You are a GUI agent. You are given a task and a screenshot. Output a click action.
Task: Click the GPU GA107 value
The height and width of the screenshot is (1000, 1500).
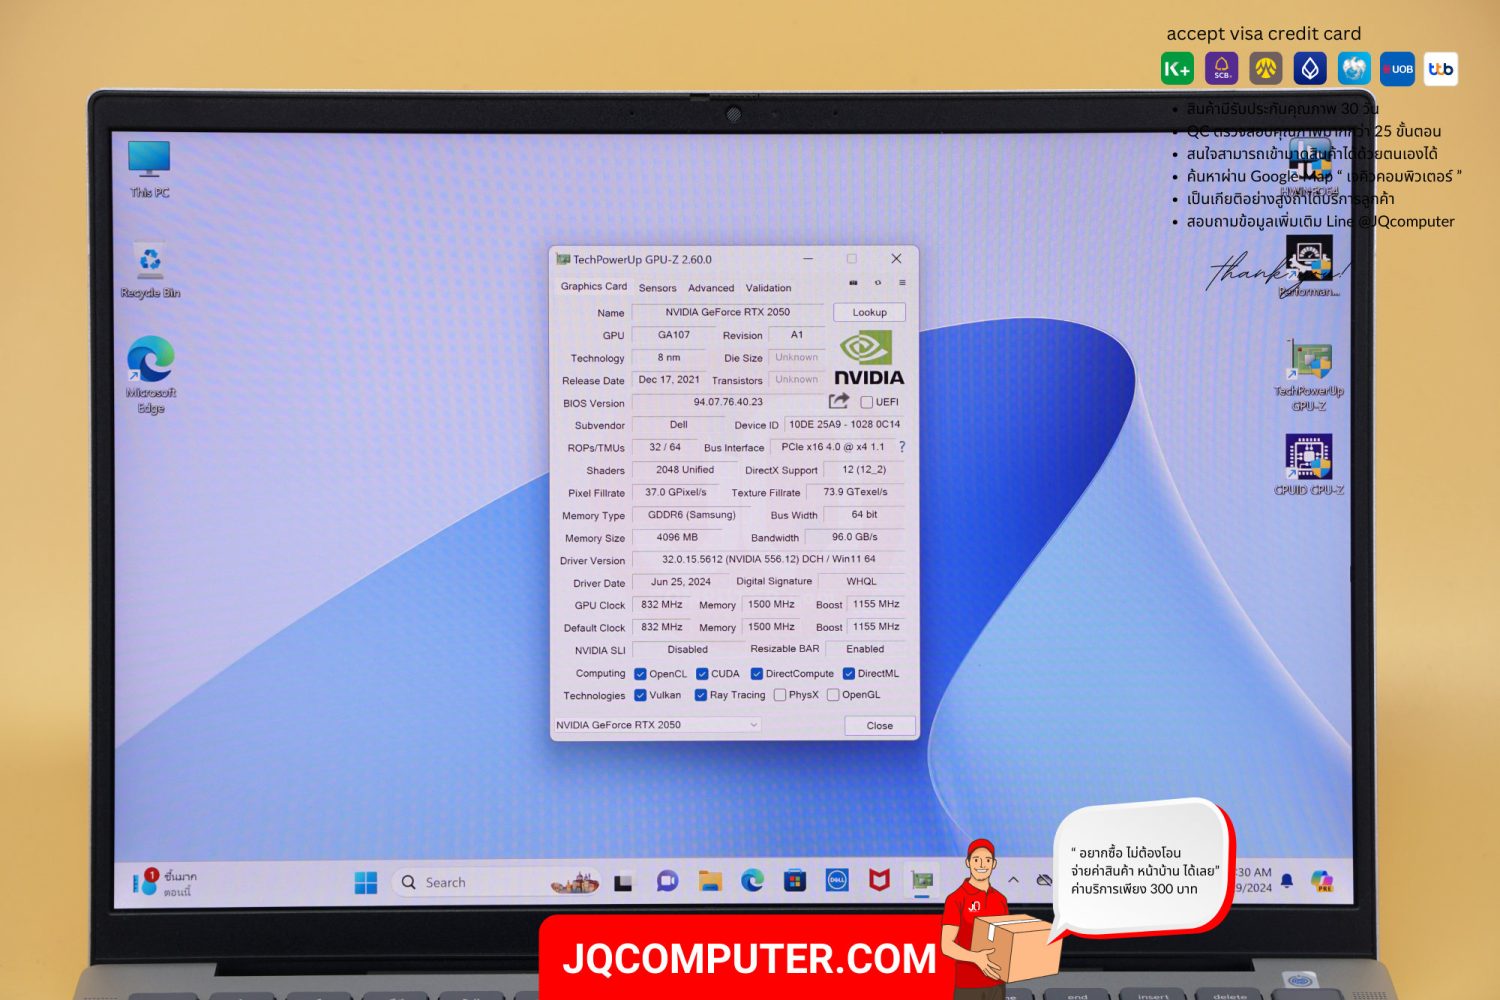tap(674, 335)
